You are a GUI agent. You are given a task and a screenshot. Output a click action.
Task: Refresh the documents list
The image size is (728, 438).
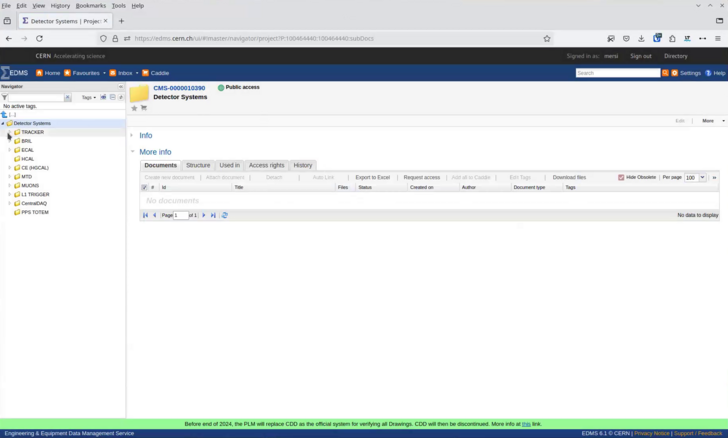(x=225, y=215)
